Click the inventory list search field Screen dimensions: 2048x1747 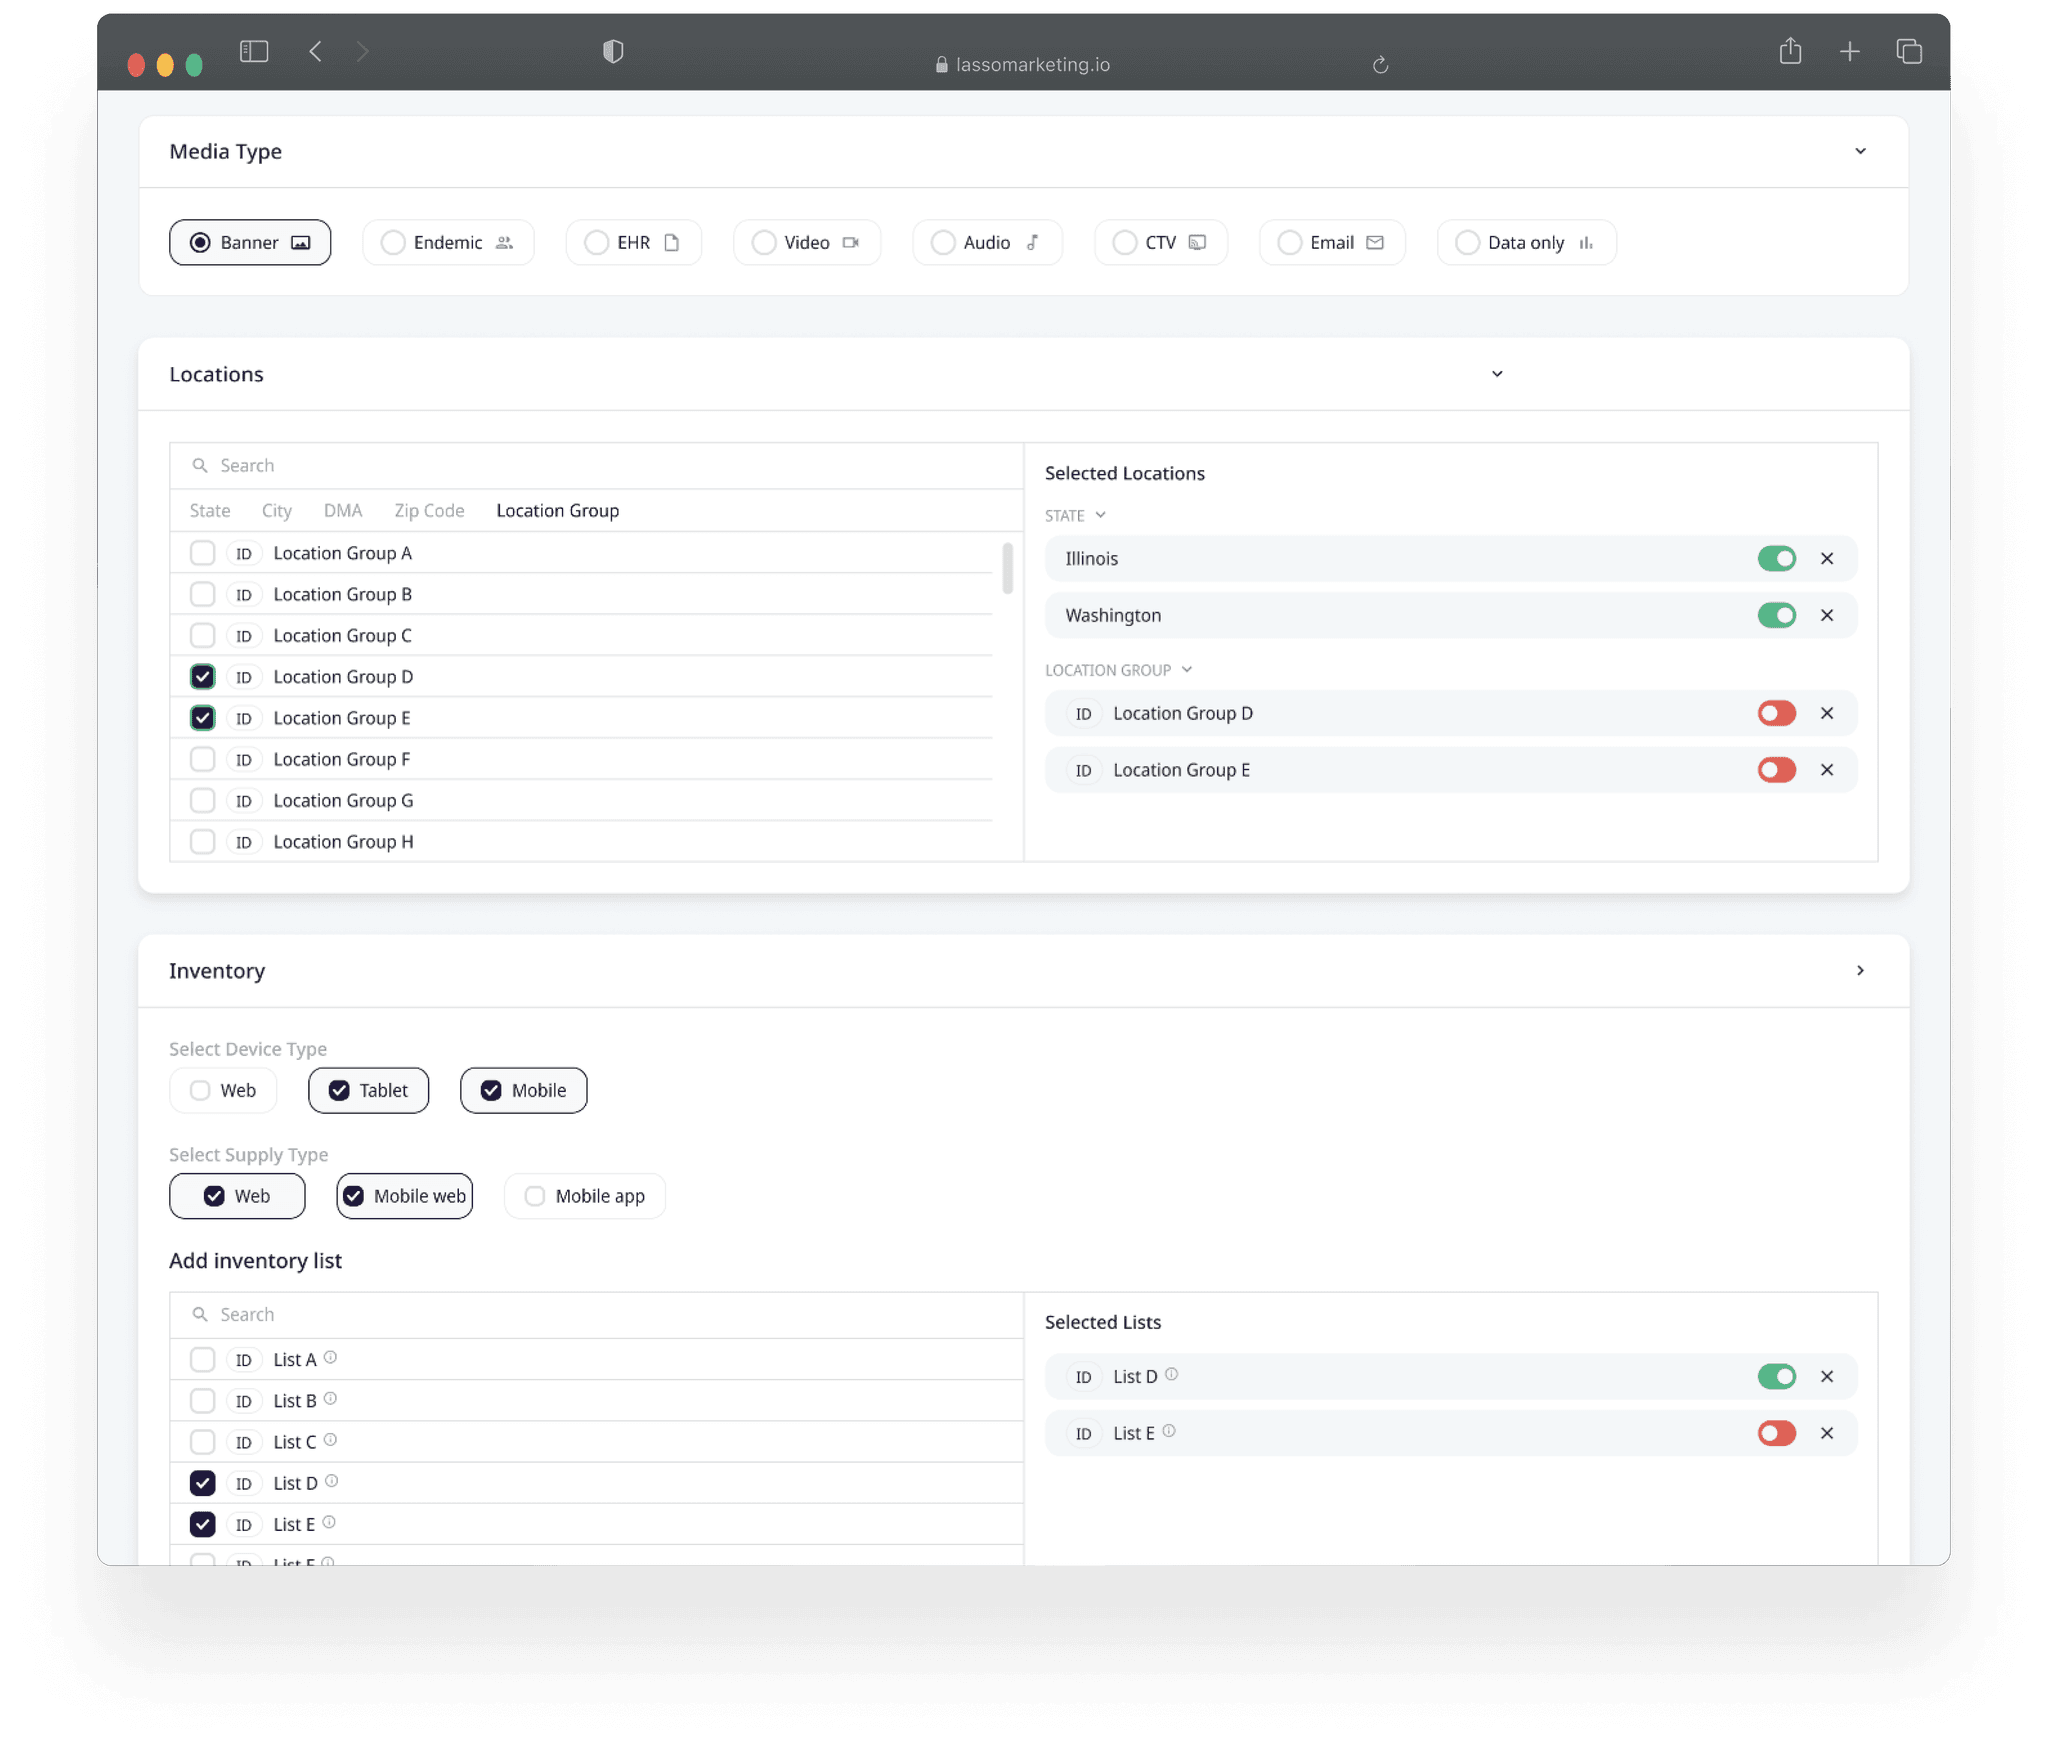[x=597, y=1315]
